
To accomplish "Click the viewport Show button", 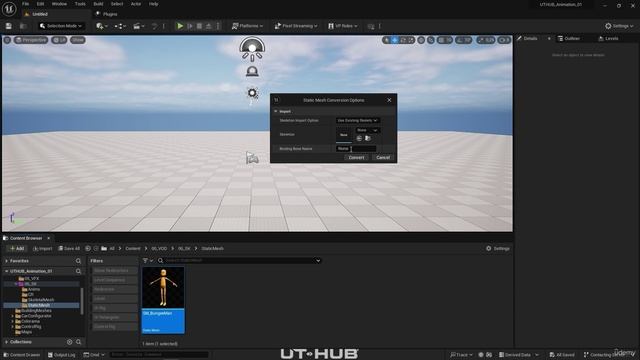I will (78, 40).
